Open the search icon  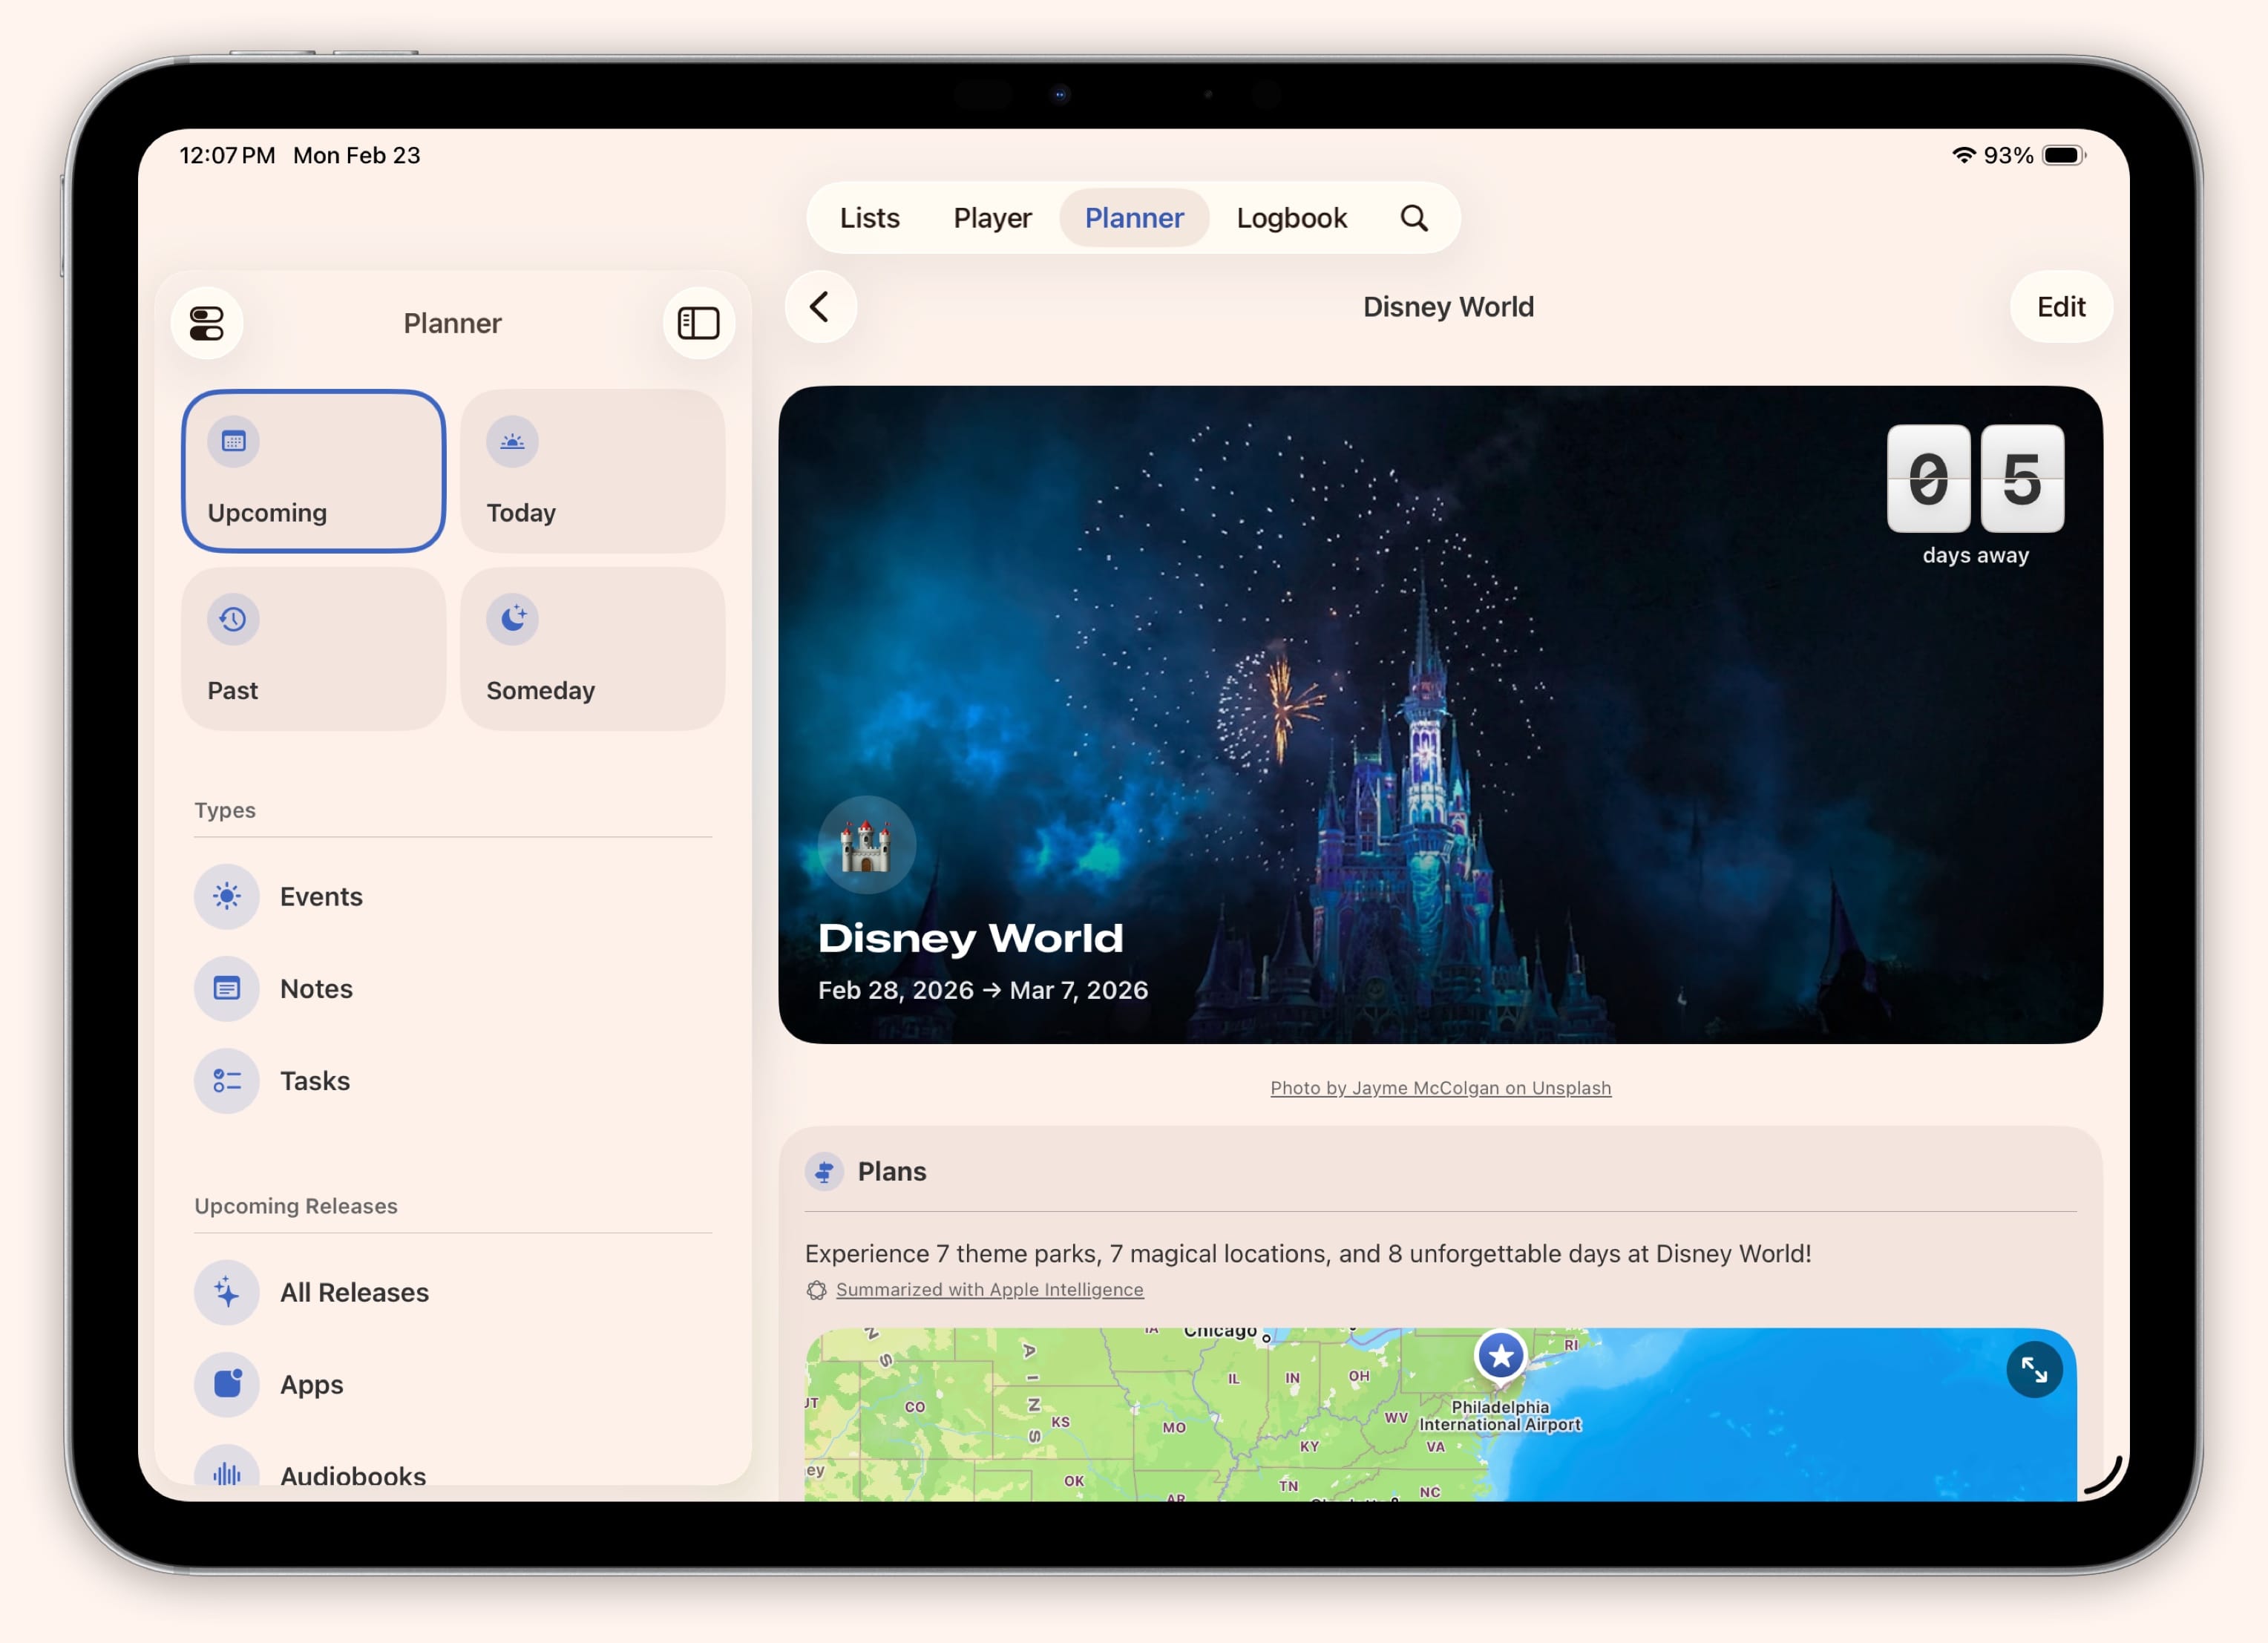(1415, 217)
